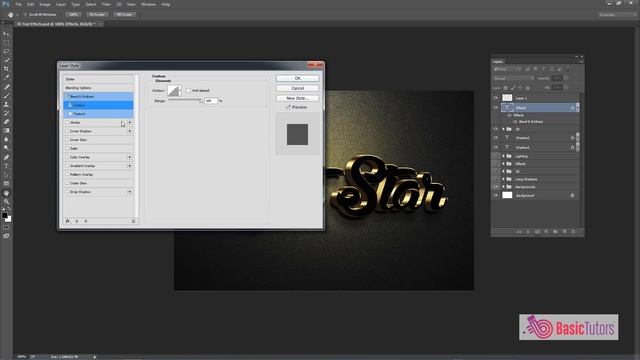Open blend mode dropdown in Layers panel
Screen dimensions: 640x360
(x=513, y=78)
